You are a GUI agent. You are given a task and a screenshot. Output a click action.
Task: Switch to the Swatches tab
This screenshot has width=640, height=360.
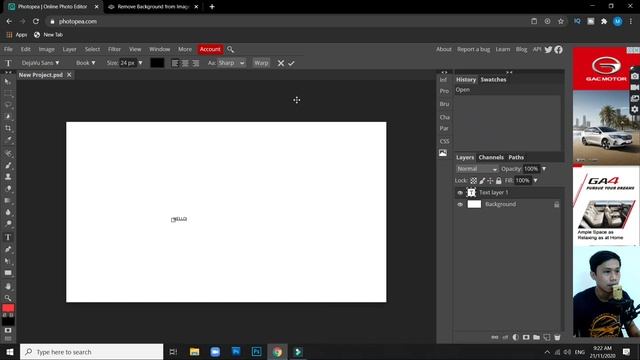pos(493,80)
